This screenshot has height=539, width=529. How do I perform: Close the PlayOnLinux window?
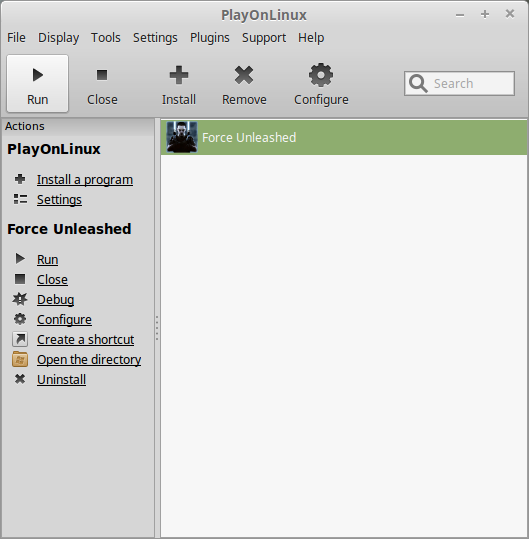click(510, 14)
